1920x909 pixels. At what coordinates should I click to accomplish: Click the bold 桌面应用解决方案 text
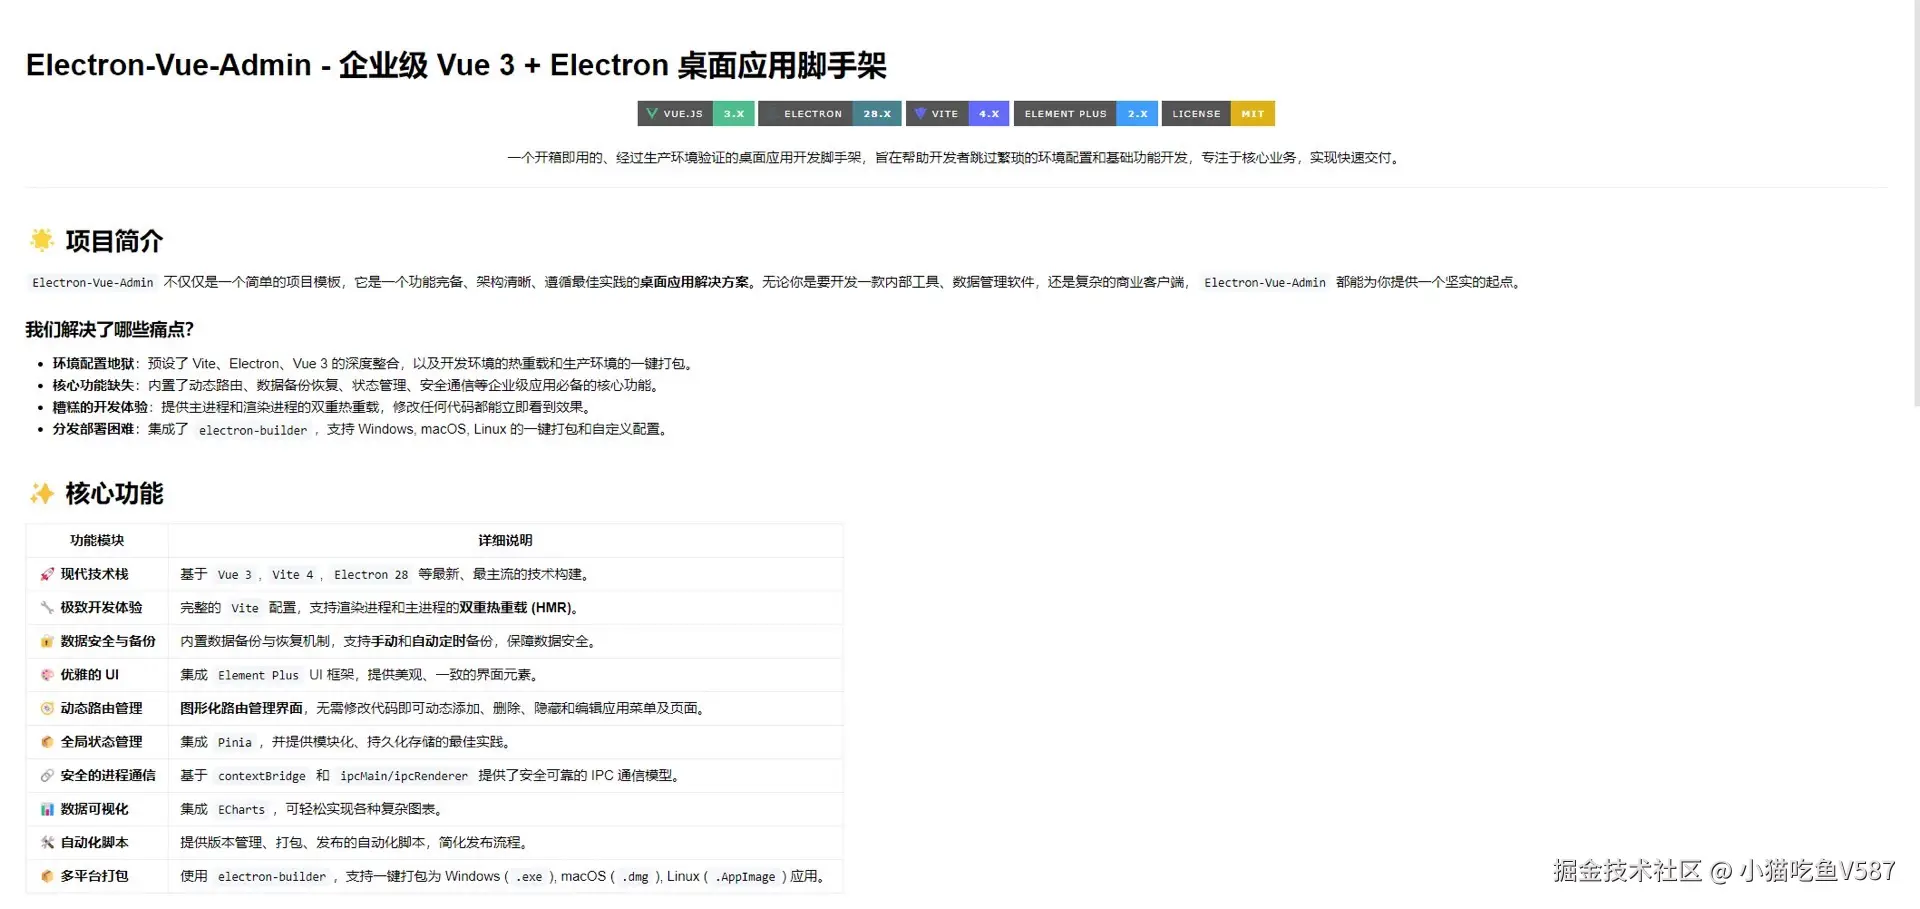(695, 282)
